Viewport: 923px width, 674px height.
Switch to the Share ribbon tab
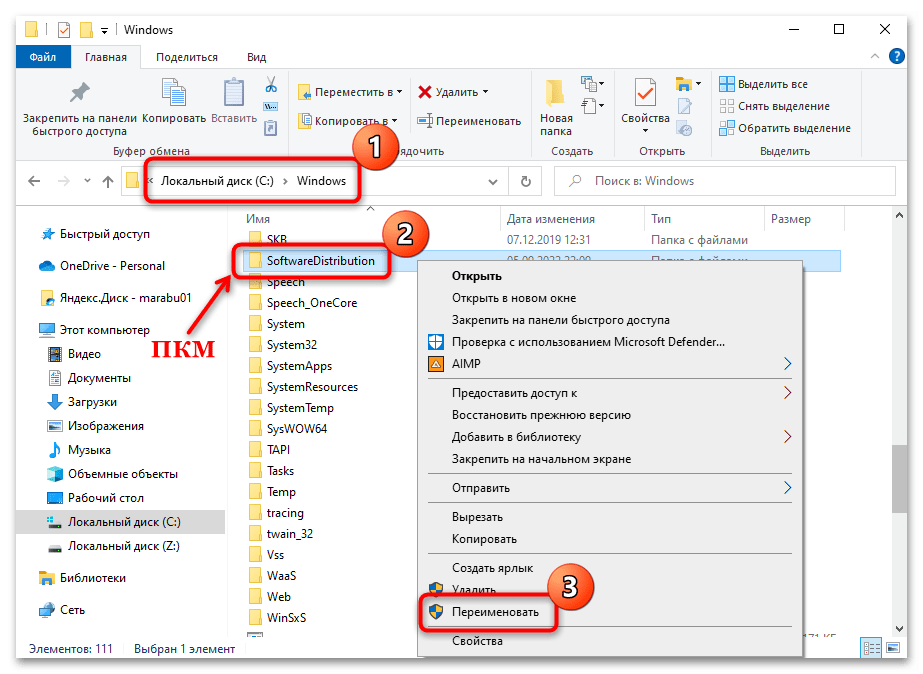pos(187,57)
